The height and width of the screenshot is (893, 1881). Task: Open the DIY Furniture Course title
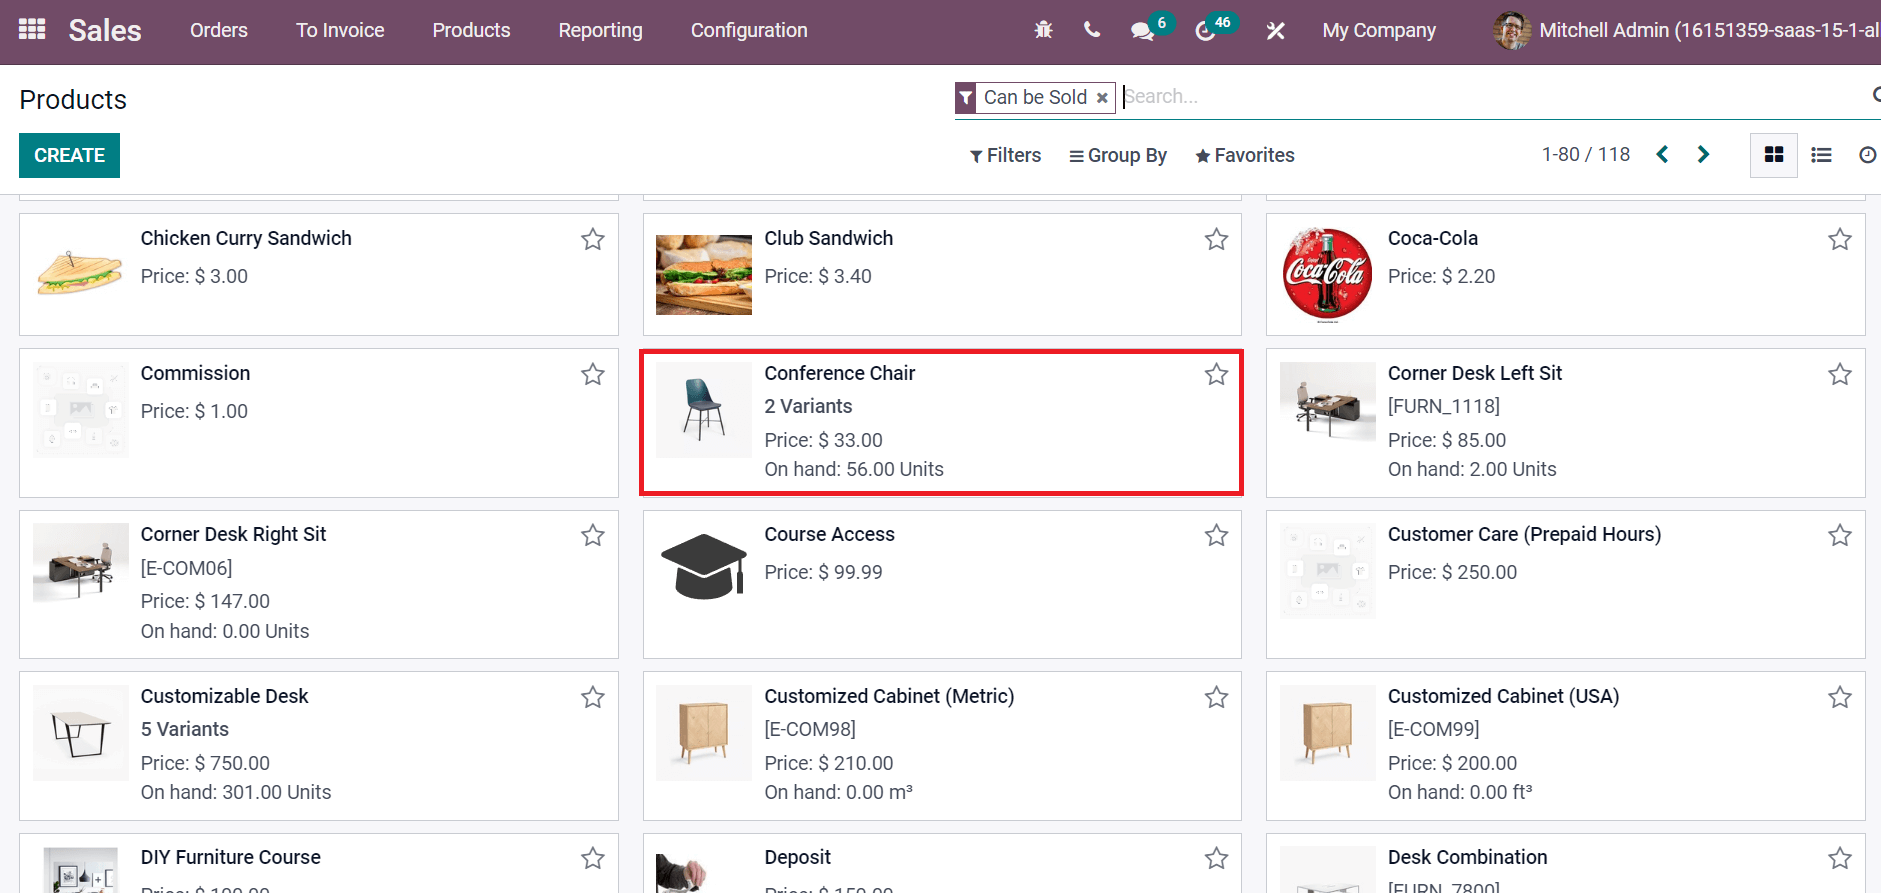click(231, 857)
